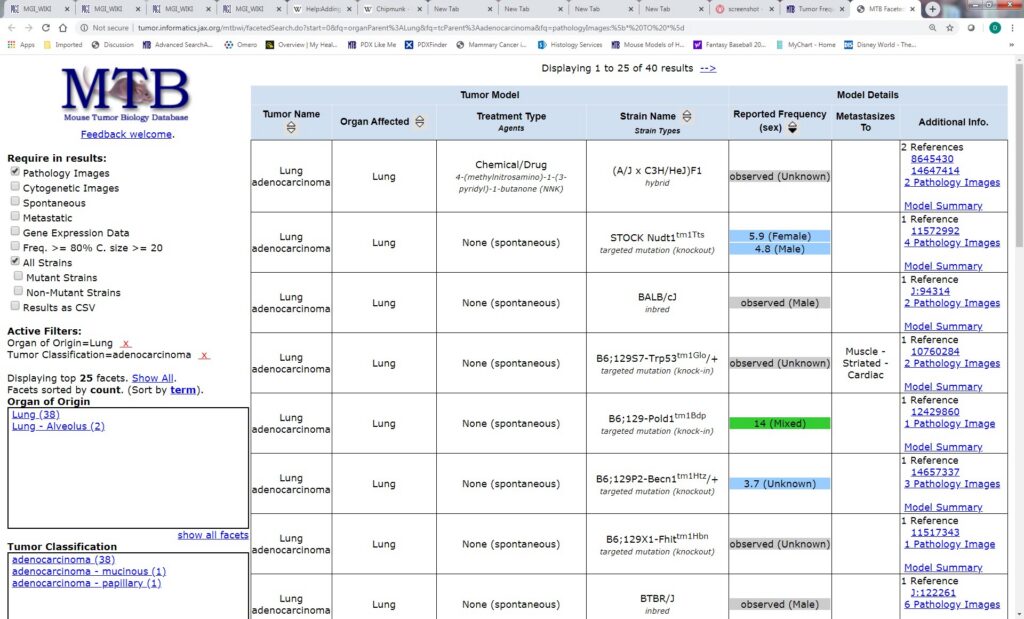Enable the Cytogenetic Images checkbox
This screenshot has width=1024, height=619.
[x=15, y=186]
